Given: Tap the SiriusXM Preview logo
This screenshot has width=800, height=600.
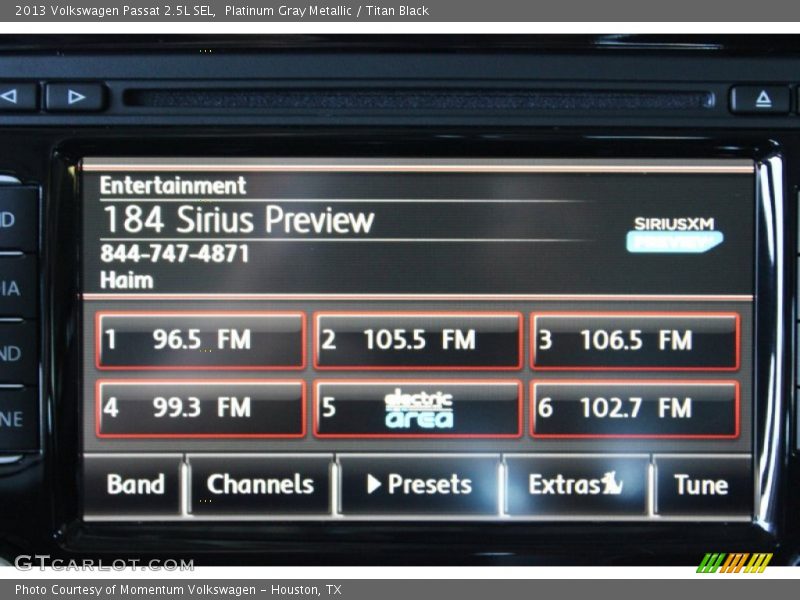Looking at the screenshot, I should click(674, 234).
